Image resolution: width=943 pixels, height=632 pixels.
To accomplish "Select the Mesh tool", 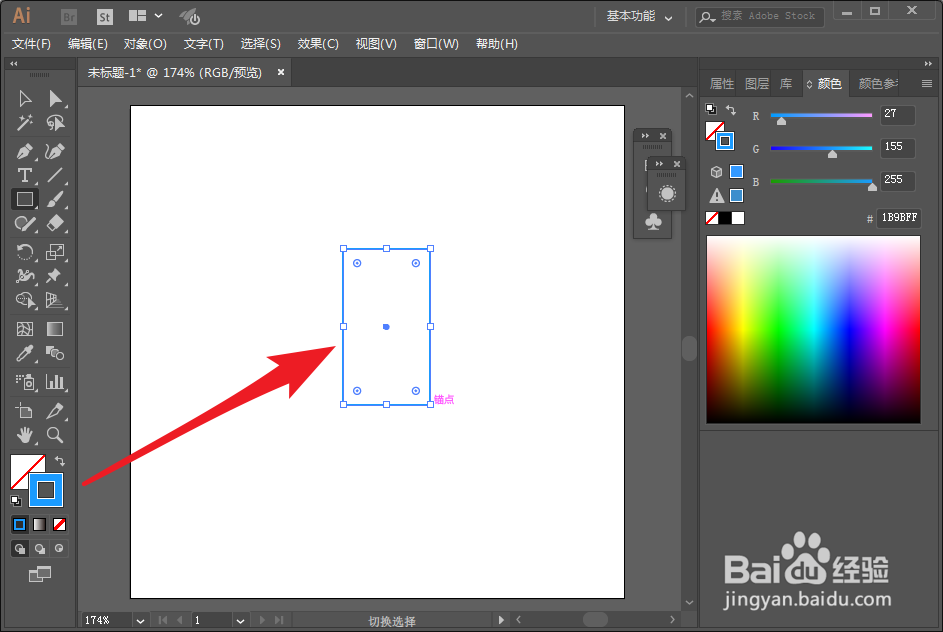I will click(25, 329).
